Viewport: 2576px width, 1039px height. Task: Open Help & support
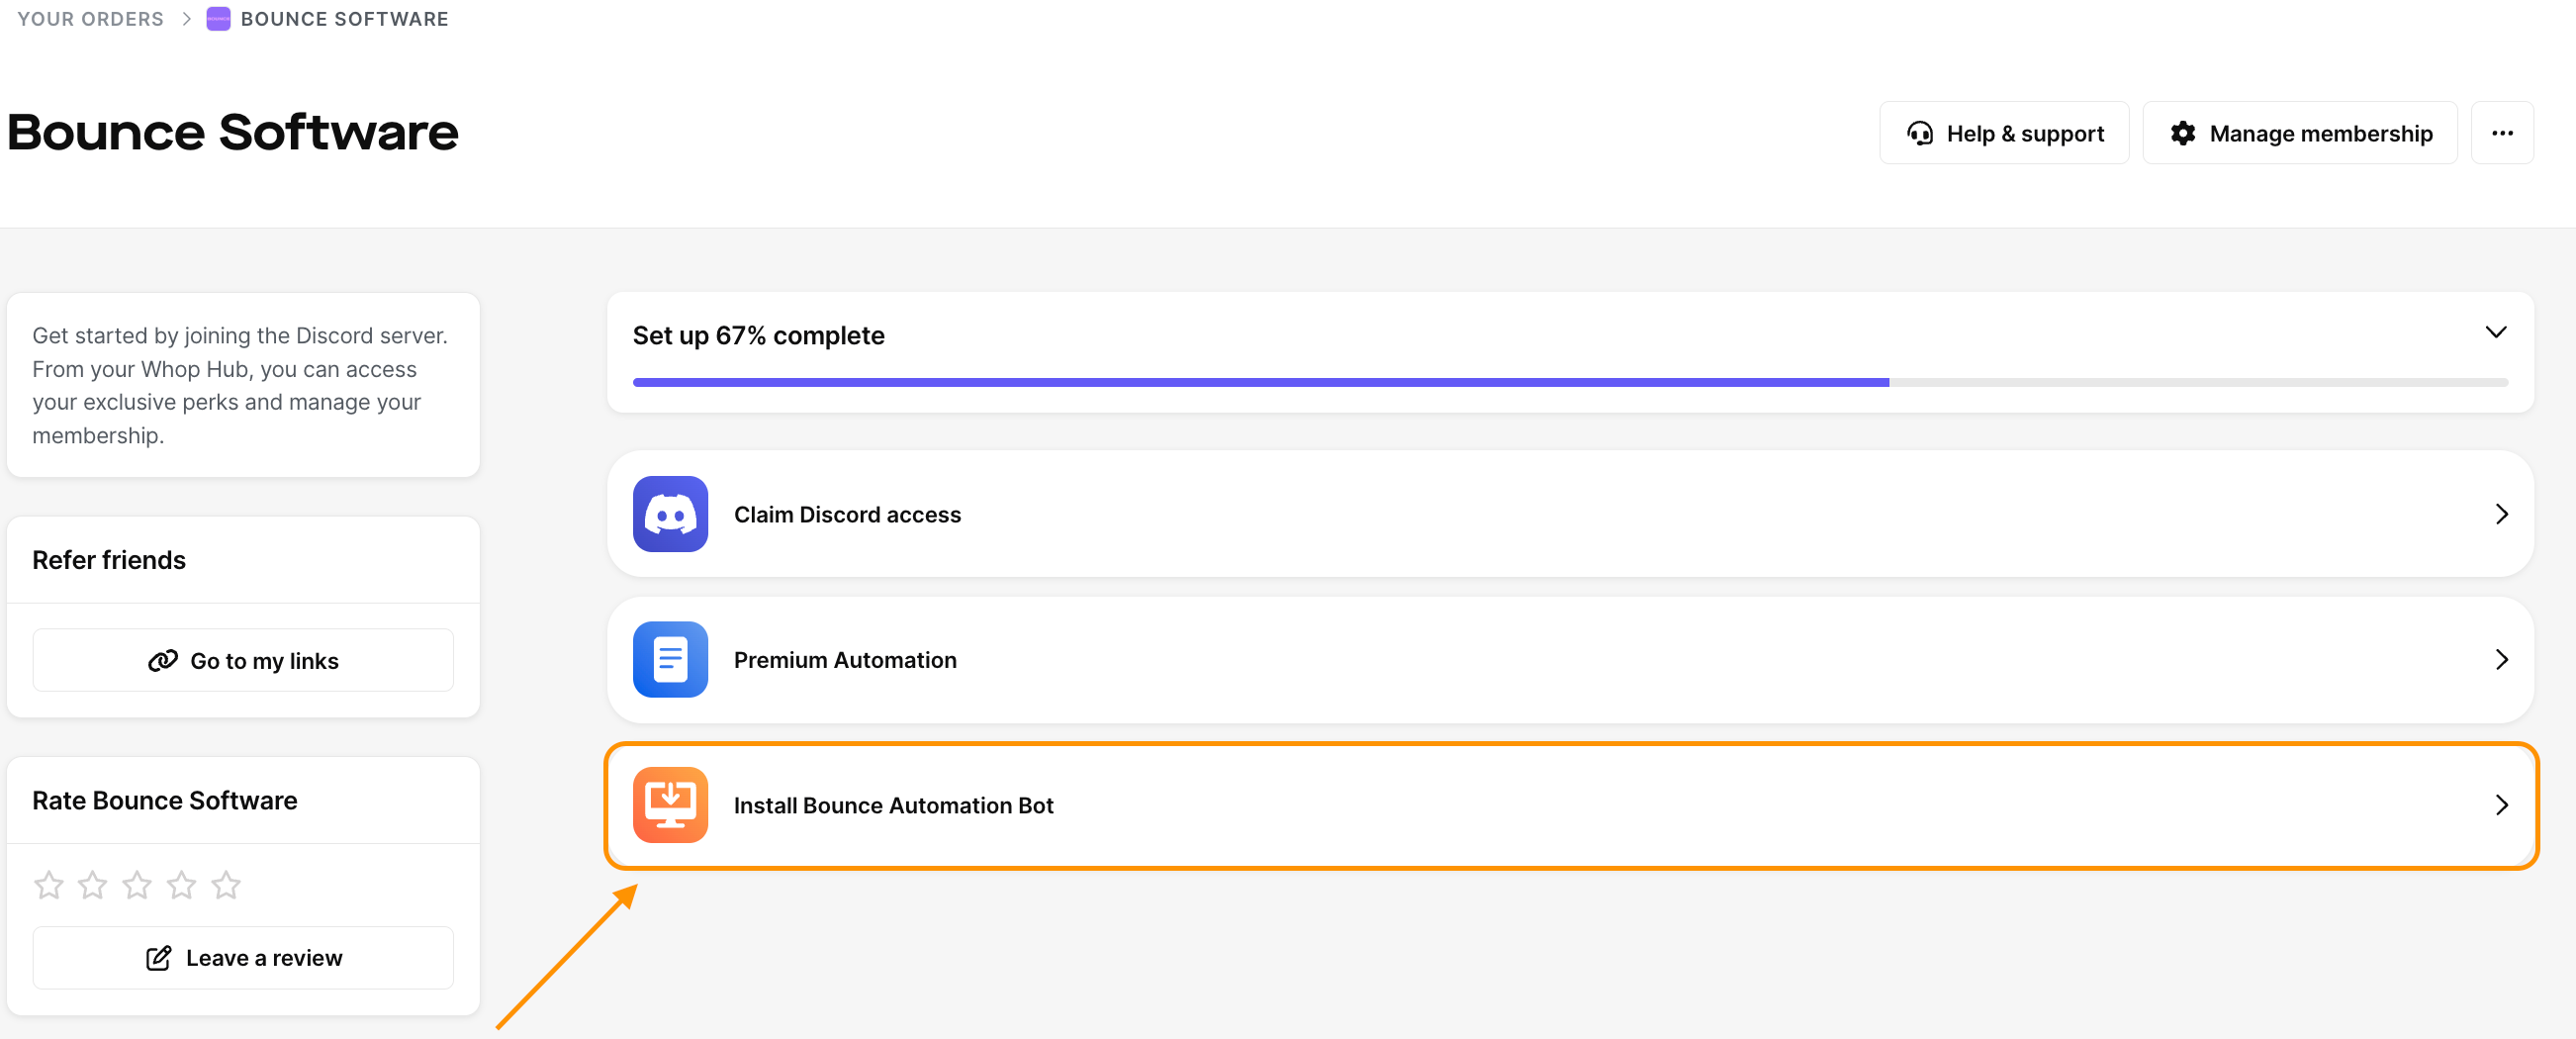tap(2004, 133)
